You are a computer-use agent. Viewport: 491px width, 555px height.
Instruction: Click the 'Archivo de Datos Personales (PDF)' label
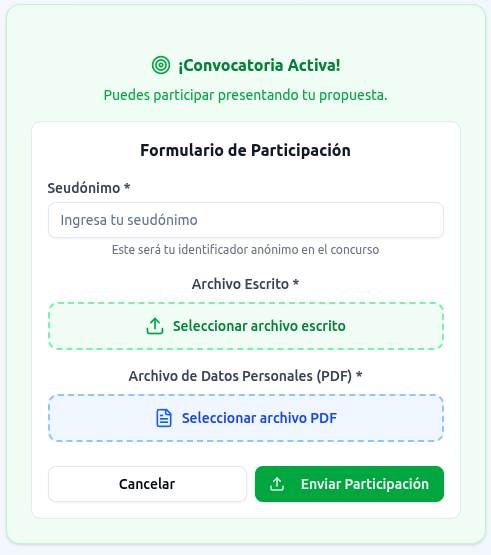(240, 376)
